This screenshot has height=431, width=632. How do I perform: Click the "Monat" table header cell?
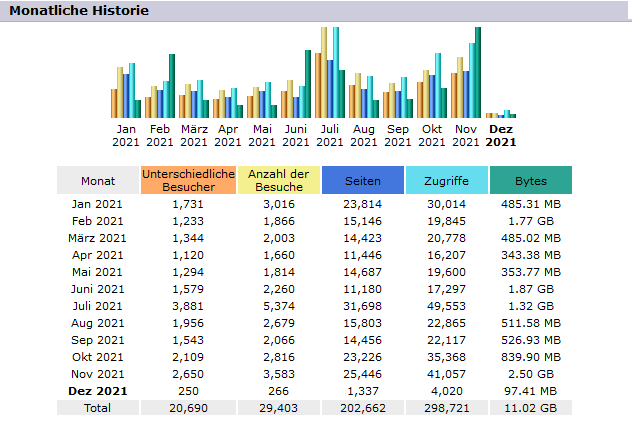tap(98, 181)
